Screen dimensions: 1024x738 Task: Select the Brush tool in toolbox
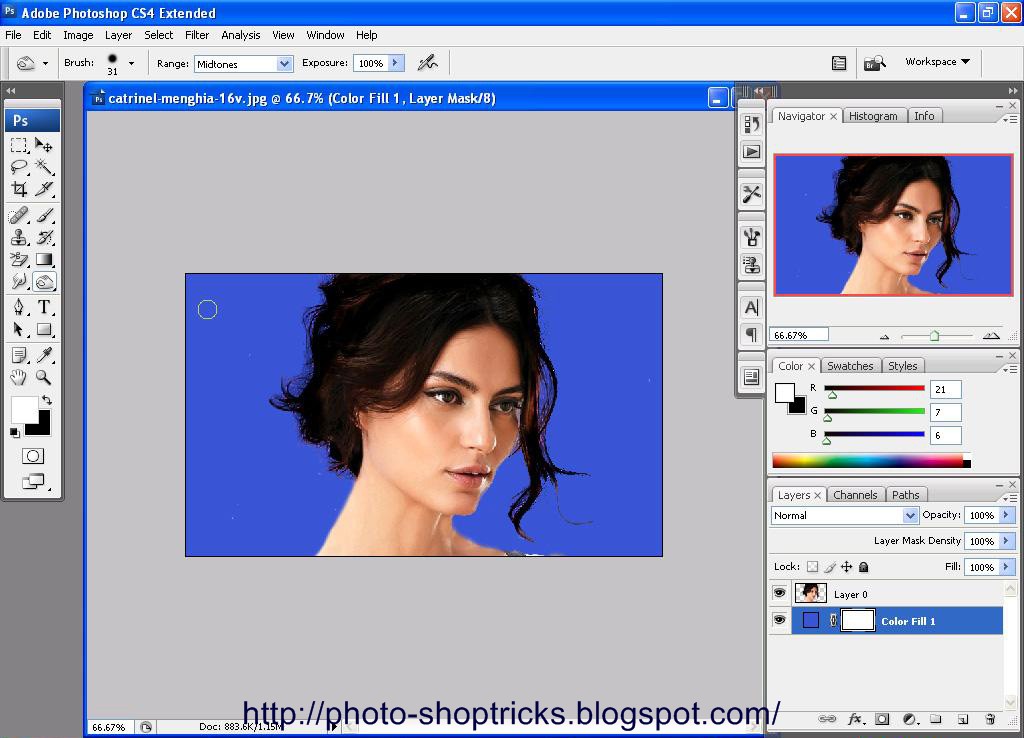tap(44, 215)
